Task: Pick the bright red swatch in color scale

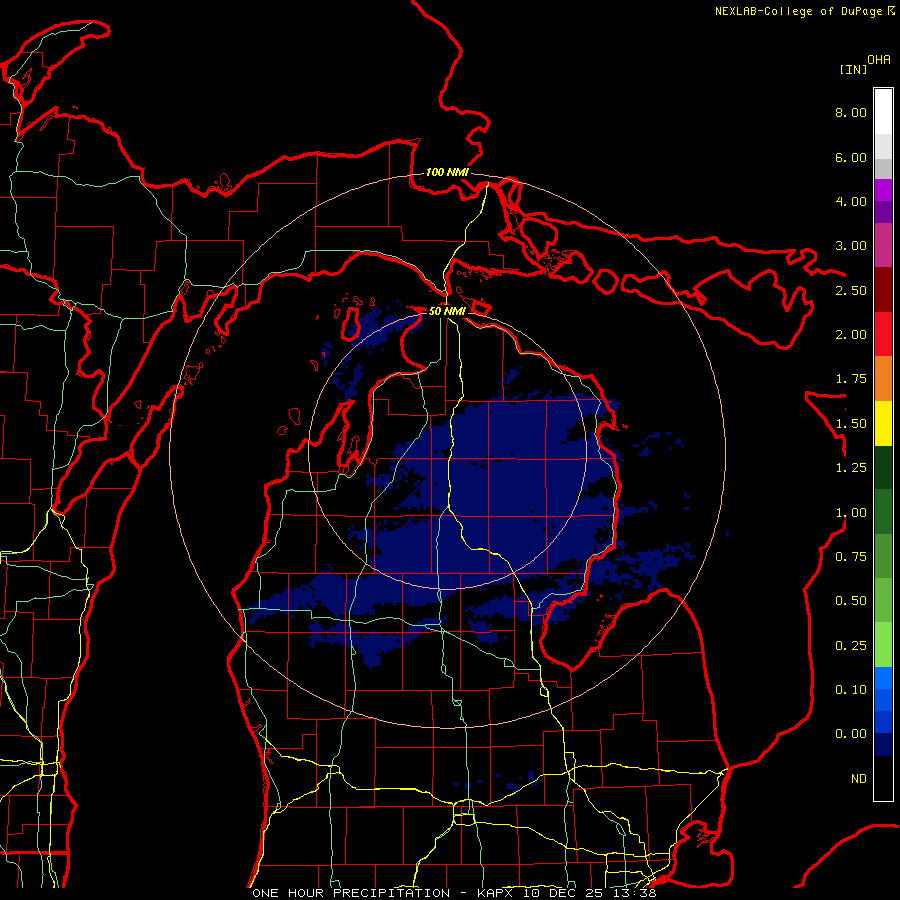Action: (883, 334)
